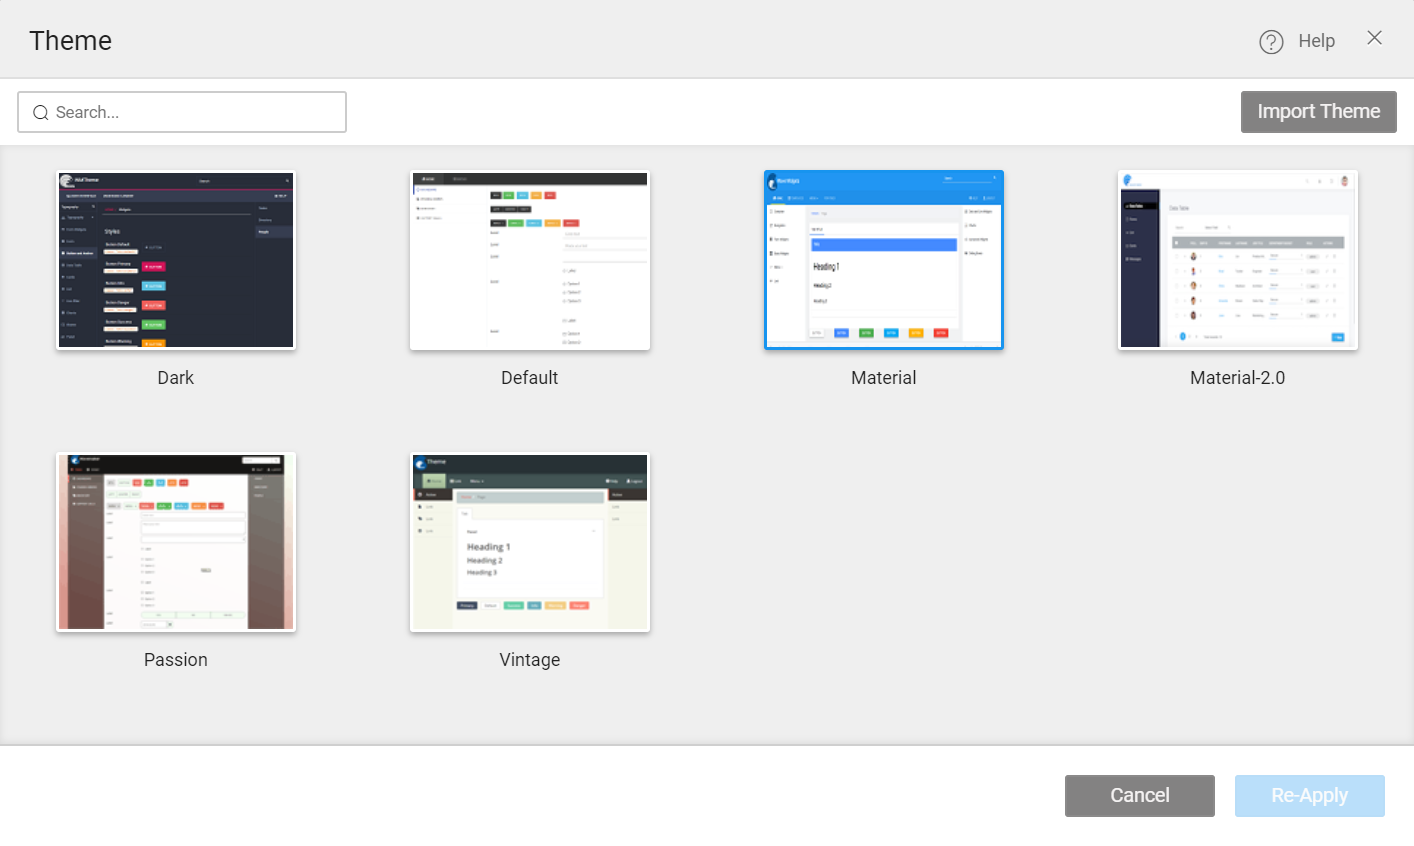The image size is (1414, 846).
Task: Click the question mark help icon
Action: pos(1271,40)
